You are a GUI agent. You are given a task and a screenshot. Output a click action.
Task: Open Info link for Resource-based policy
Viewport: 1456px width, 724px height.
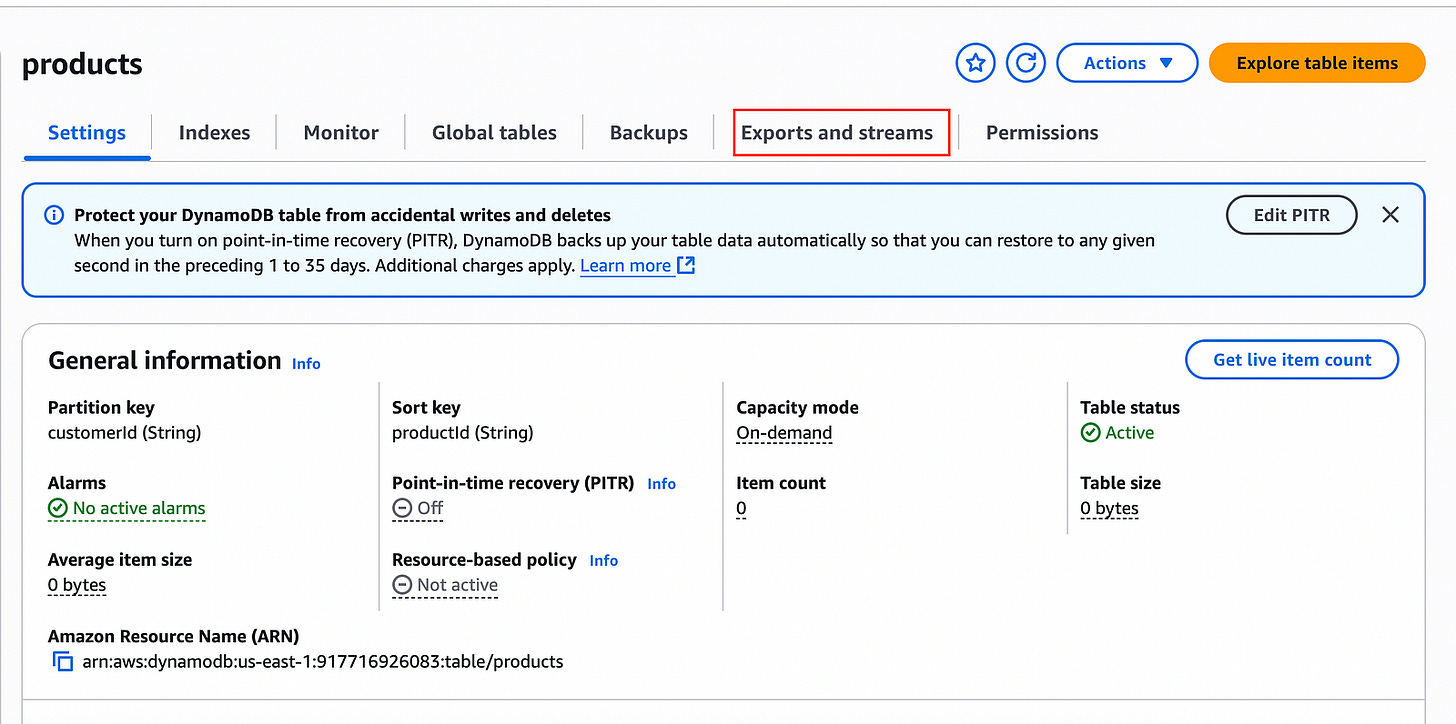pyautogui.click(x=603, y=561)
